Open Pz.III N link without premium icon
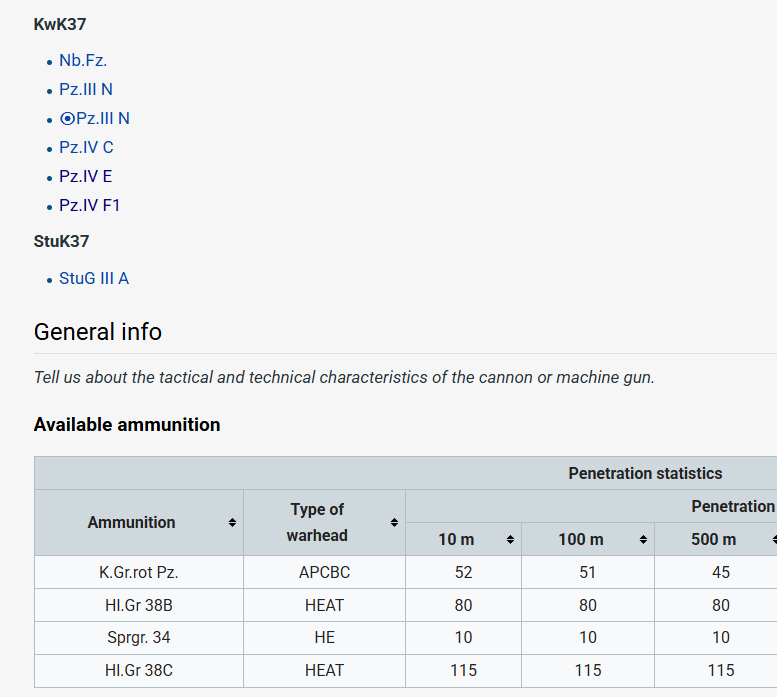 [86, 90]
